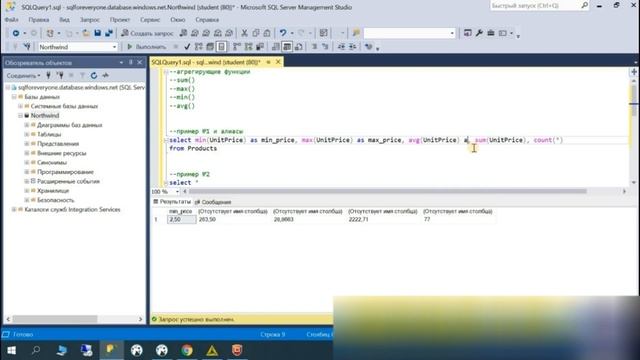Collapse the Northwind database node
The image size is (640, 360).
(20, 116)
